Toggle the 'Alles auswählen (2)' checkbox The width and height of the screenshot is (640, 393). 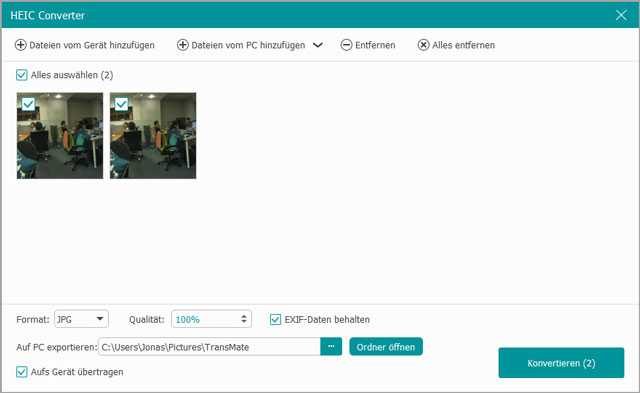[22, 75]
